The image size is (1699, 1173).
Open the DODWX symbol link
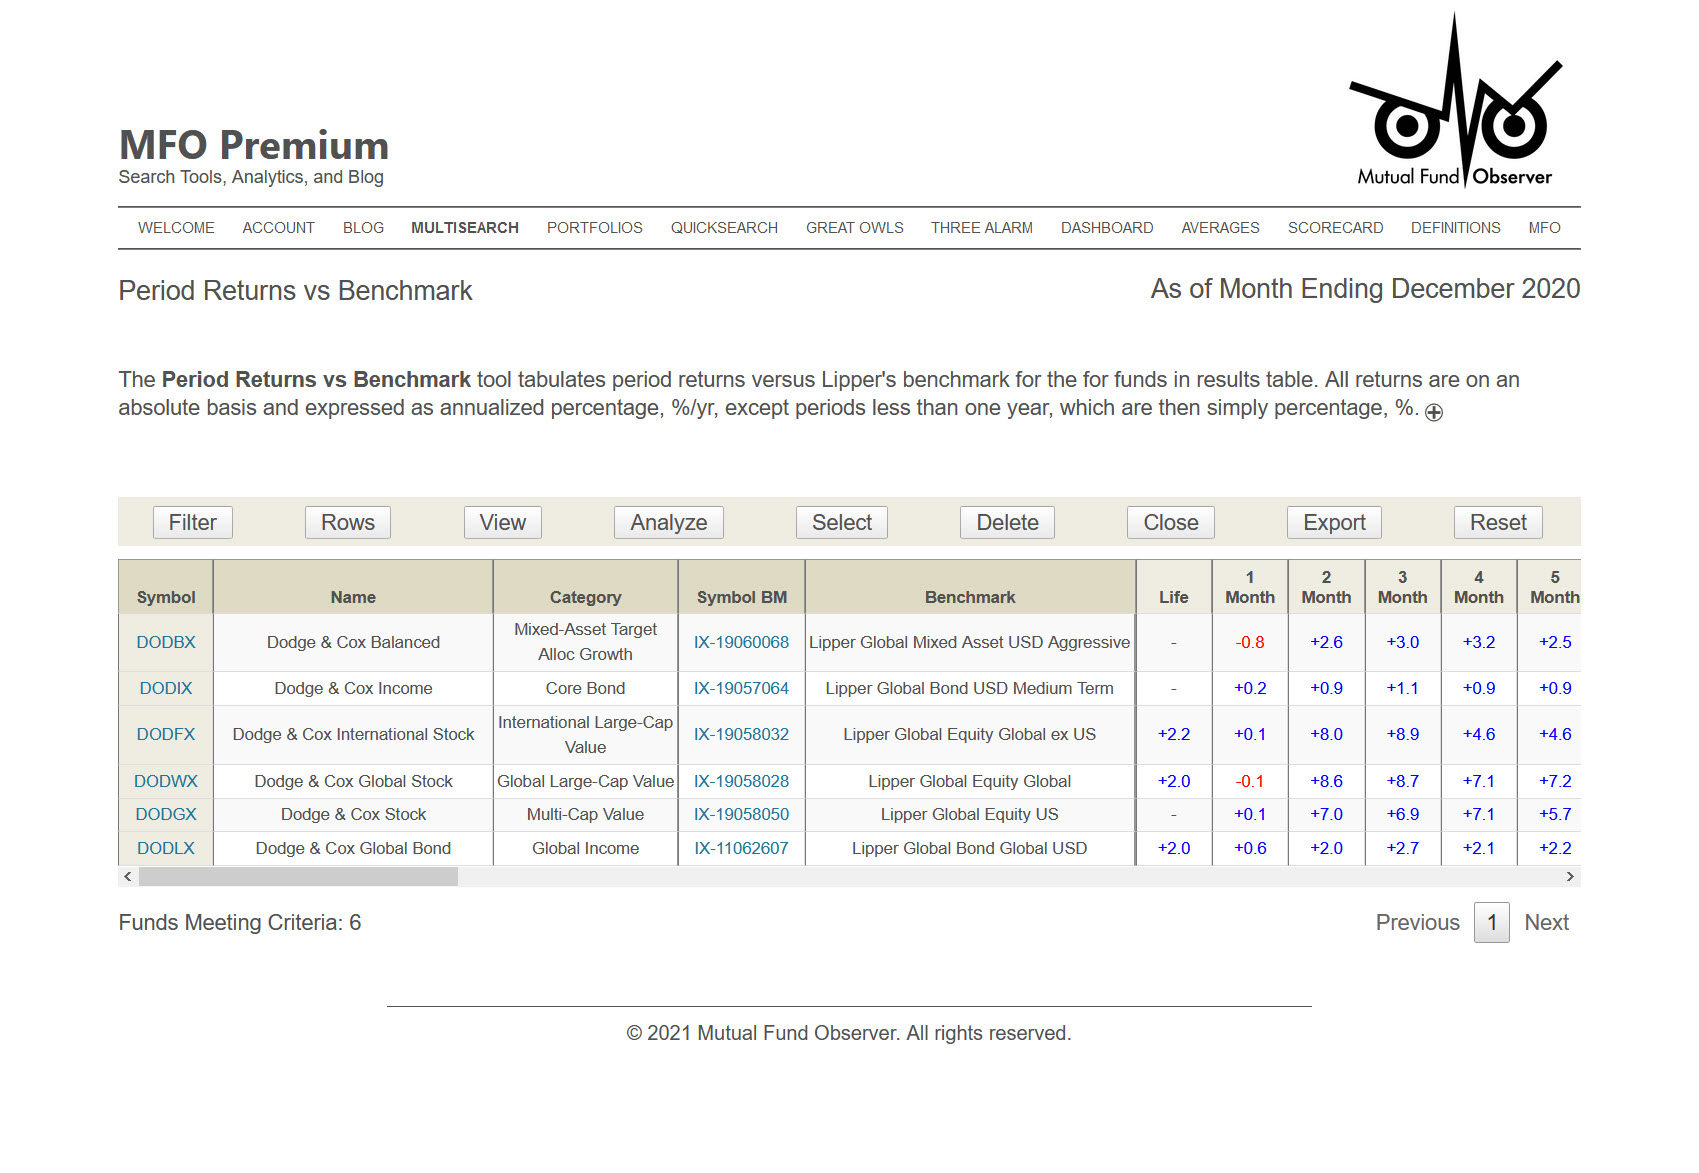click(x=166, y=782)
